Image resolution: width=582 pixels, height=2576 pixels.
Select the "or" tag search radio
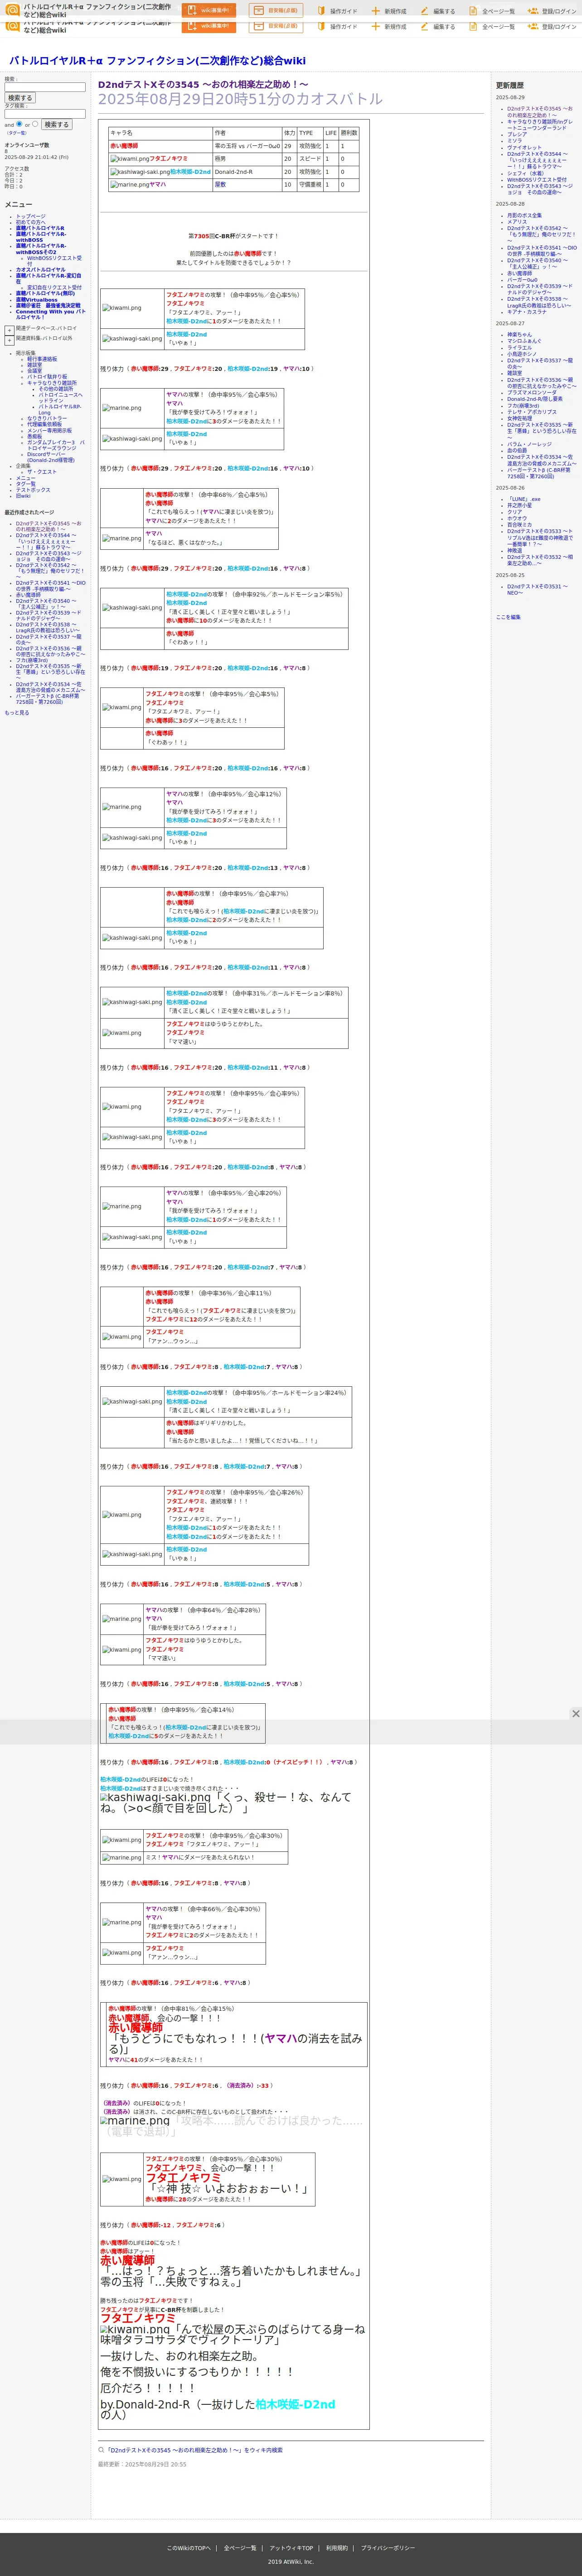tap(35, 124)
